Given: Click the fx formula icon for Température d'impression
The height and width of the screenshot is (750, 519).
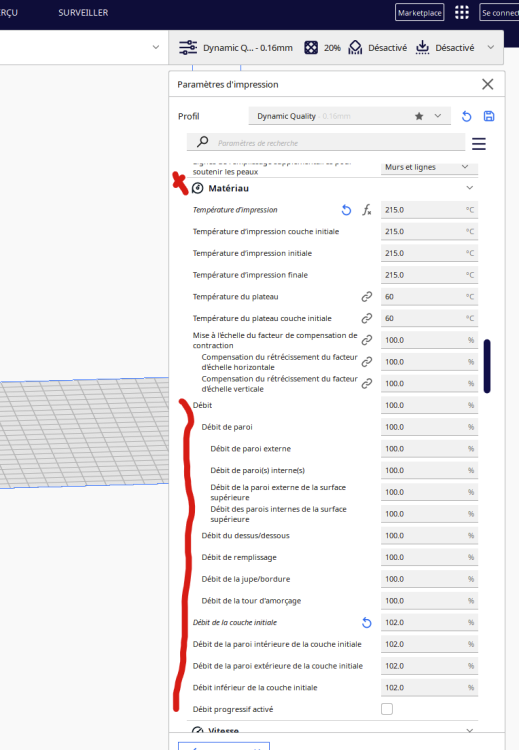Looking at the screenshot, I should pos(367,210).
